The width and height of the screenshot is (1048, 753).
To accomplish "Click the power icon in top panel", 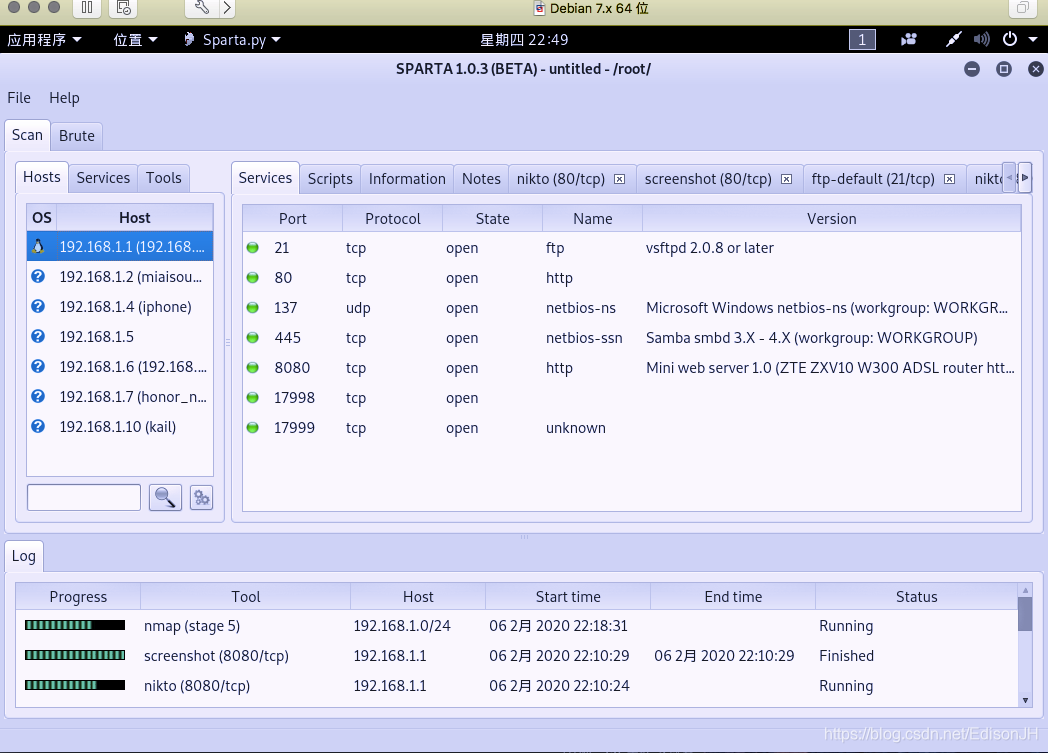I will click(x=1010, y=39).
